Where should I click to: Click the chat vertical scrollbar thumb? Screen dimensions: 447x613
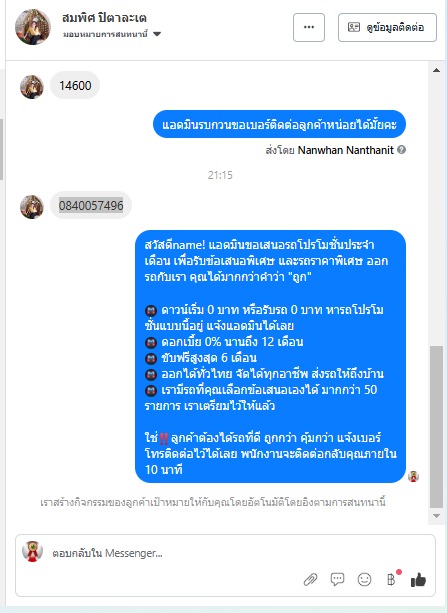(x=436, y=426)
